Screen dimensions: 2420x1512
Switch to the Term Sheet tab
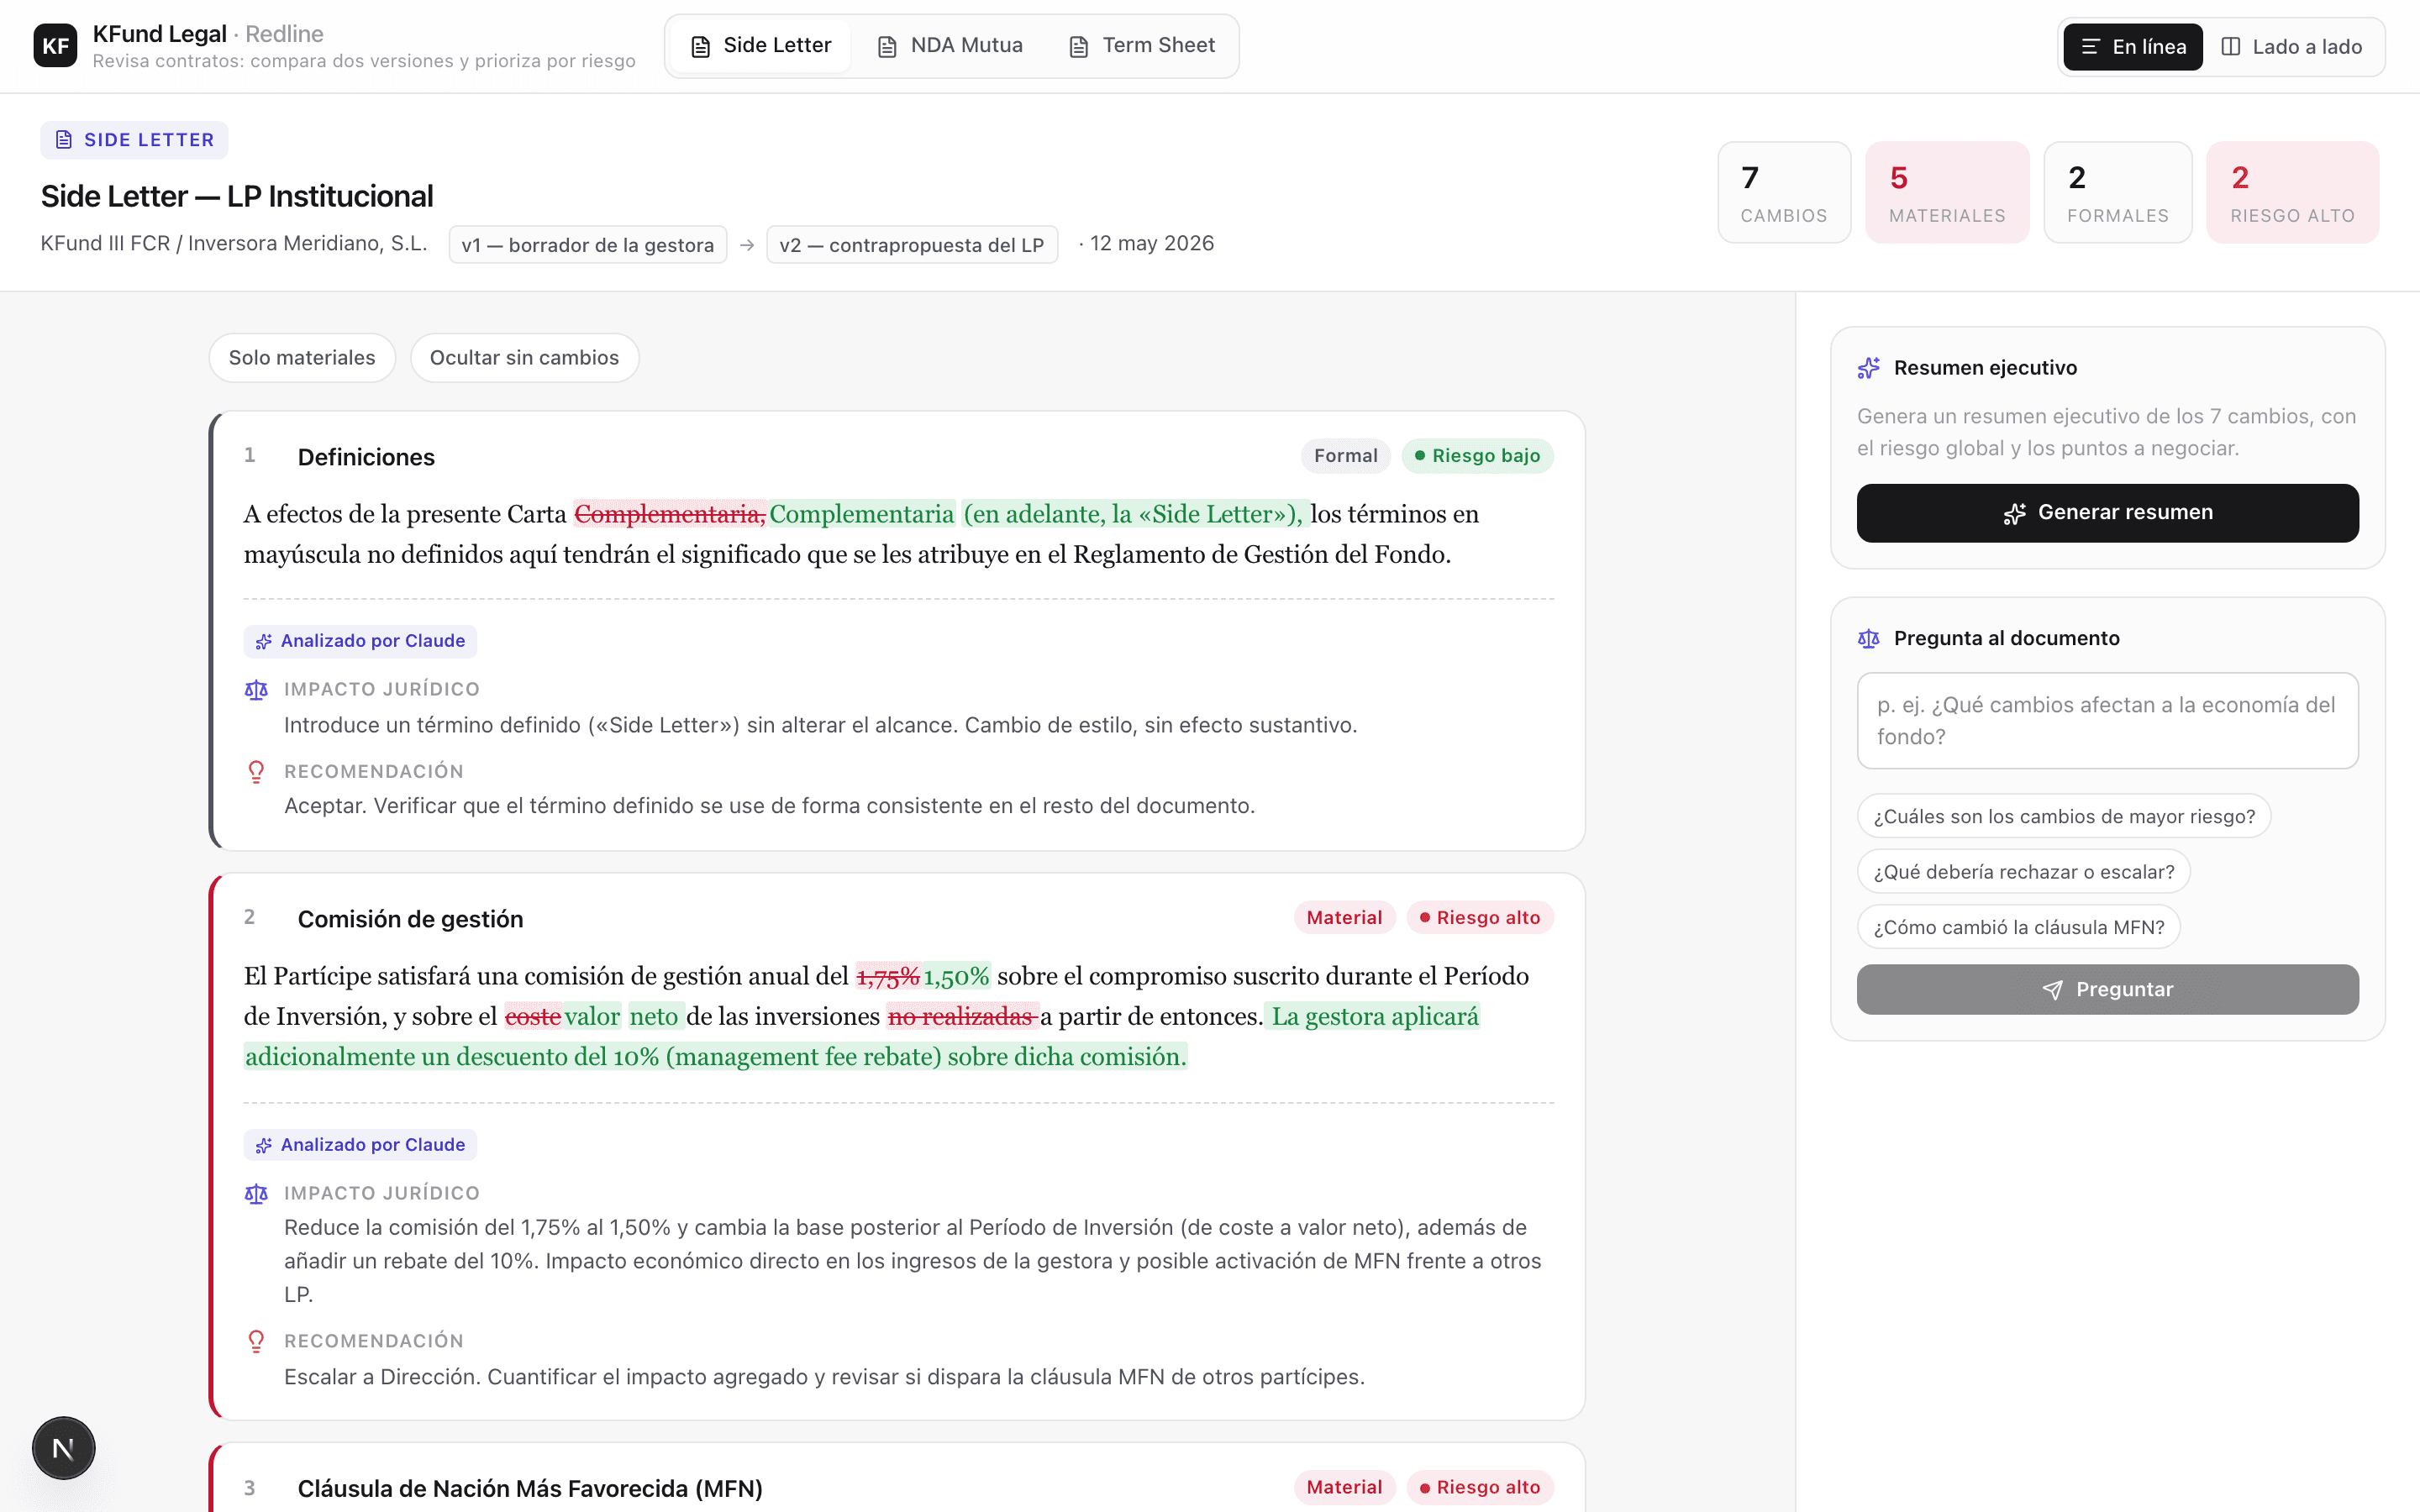coord(1142,46)
